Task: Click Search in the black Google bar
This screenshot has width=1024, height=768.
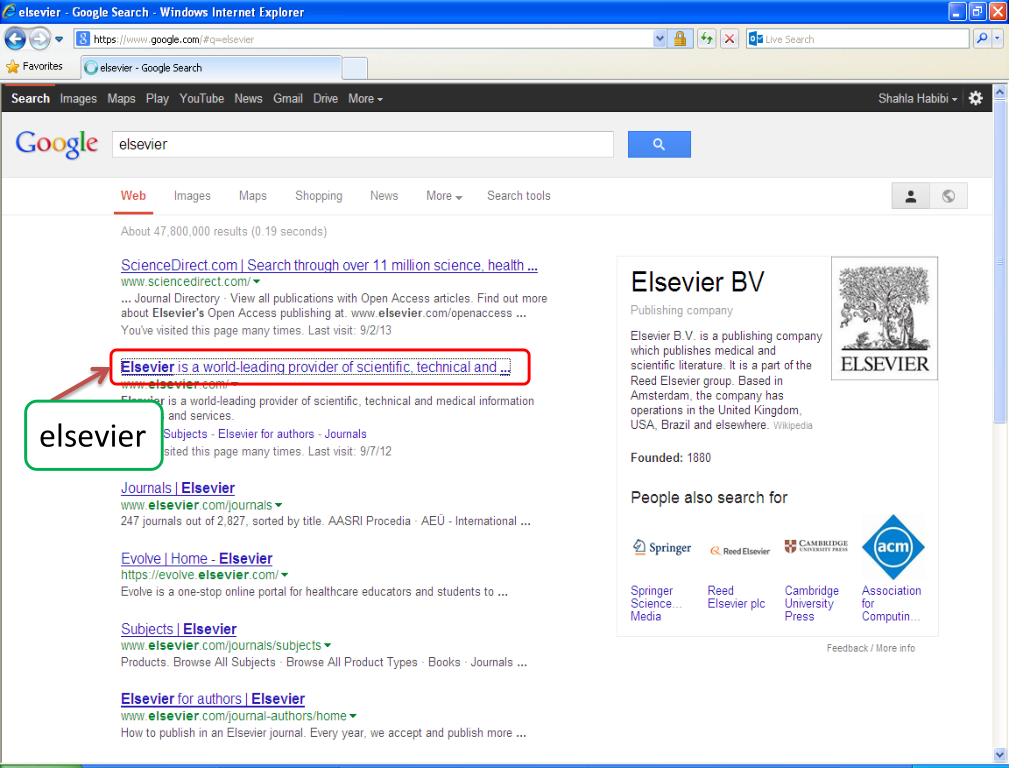Action: click(x=30, y=99)
